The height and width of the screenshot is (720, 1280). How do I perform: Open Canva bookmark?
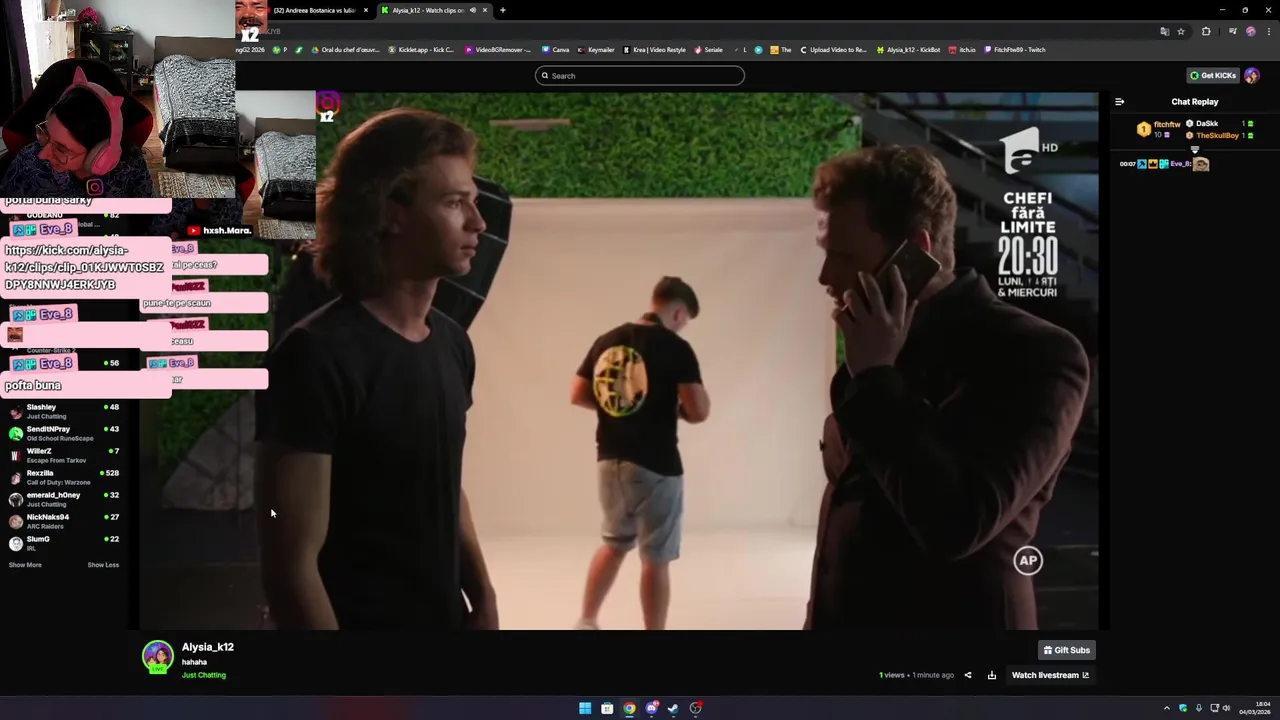[555, 50]
